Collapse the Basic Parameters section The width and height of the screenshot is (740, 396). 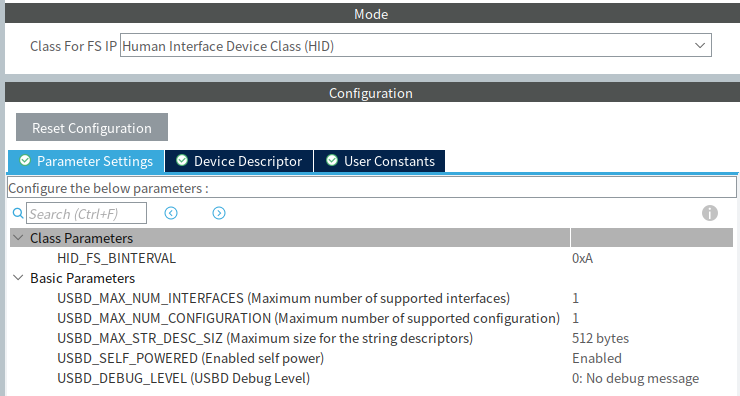18,278
